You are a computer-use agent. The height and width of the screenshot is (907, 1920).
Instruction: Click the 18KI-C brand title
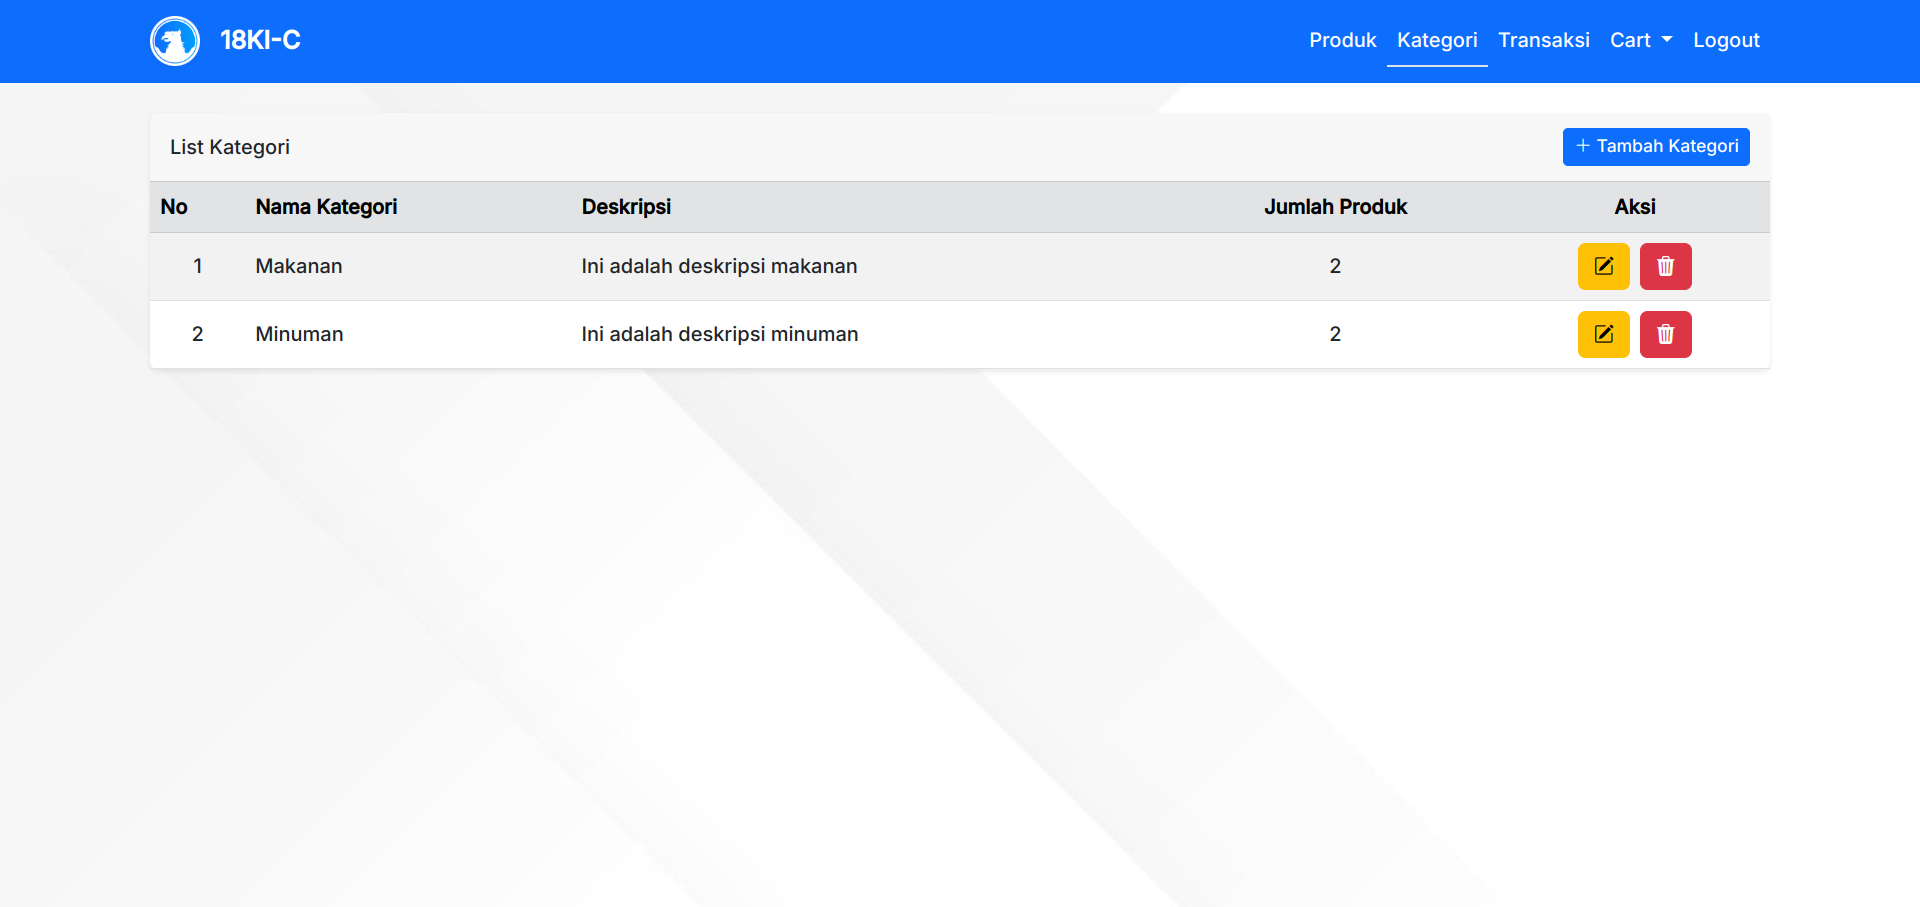(x=260, y=40)
